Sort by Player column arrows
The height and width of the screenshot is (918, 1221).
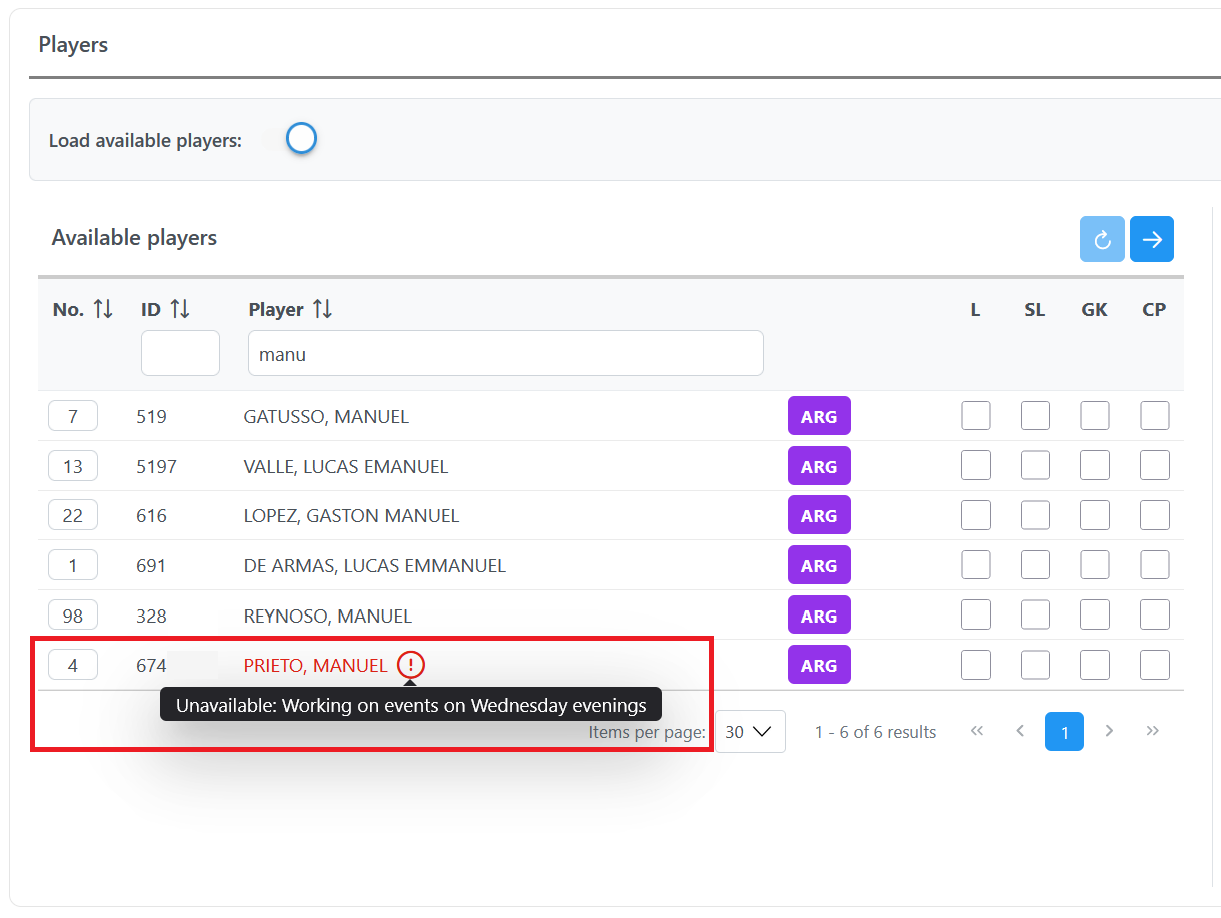[322, 310]
